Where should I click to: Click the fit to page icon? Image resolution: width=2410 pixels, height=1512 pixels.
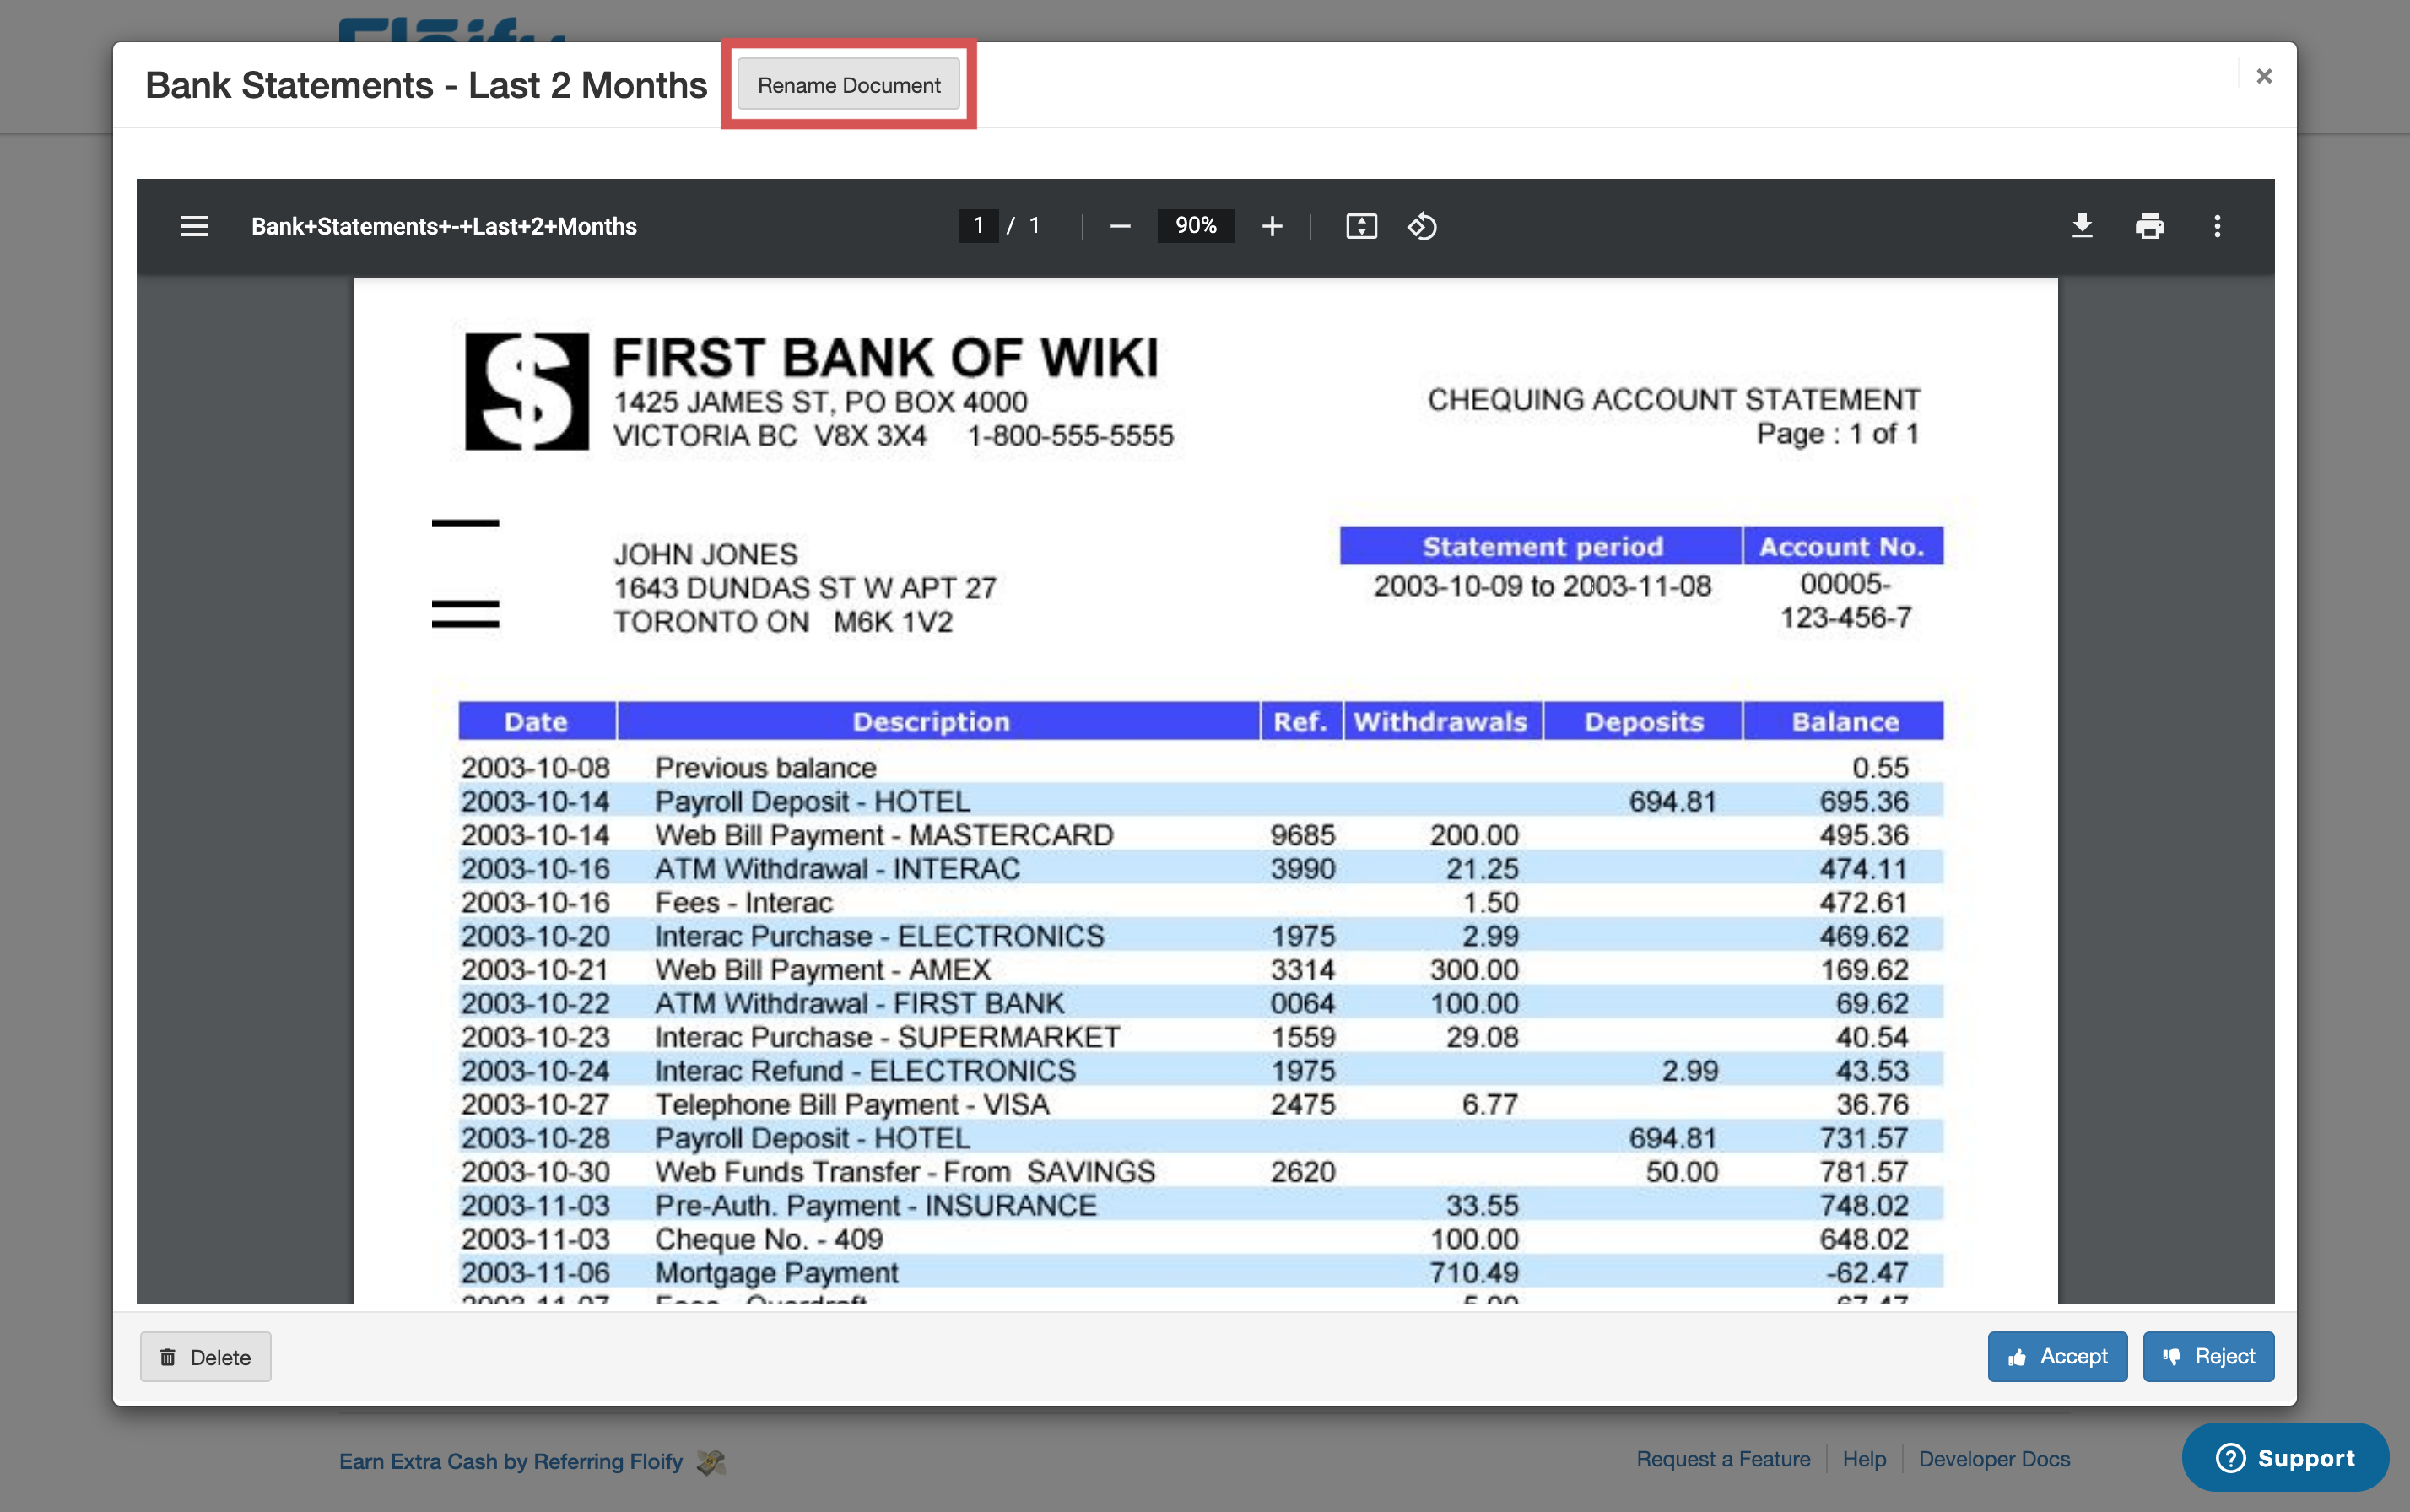tap(1361, 226)
